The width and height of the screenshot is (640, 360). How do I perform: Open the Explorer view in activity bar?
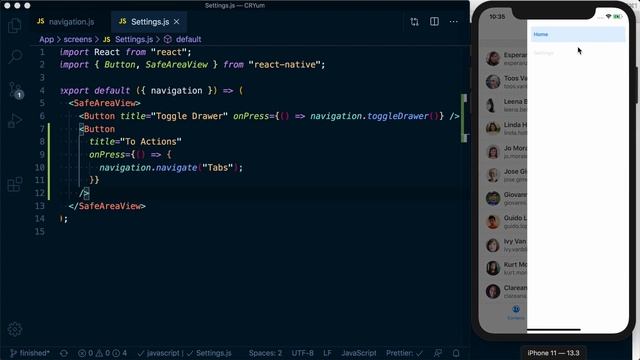15,26
